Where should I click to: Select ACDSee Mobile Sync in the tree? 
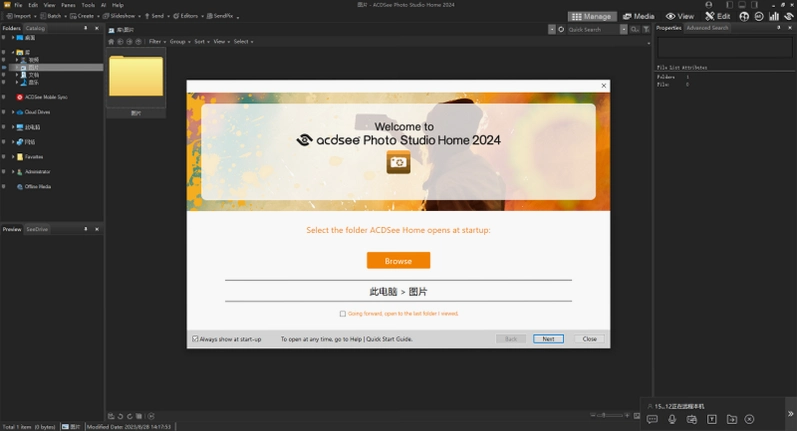(46, 97)
